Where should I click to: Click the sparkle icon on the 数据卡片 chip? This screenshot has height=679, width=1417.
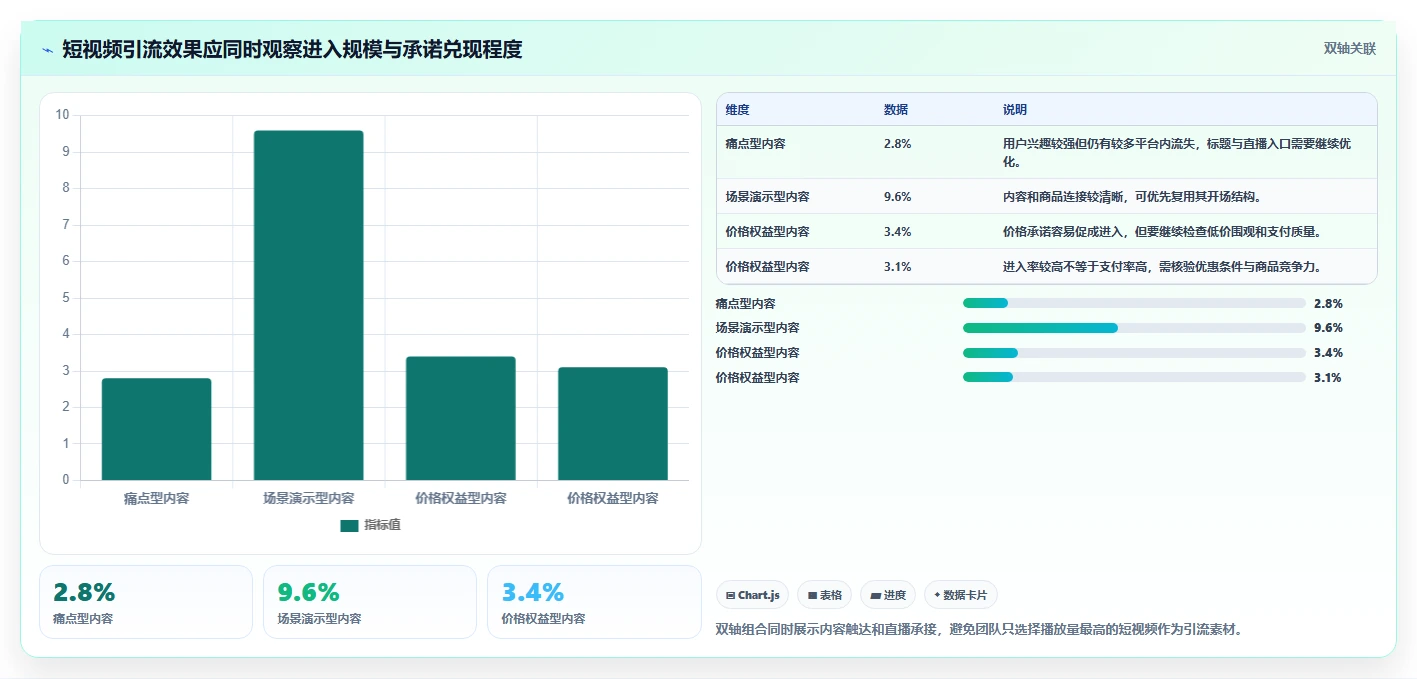coord(937,595)
